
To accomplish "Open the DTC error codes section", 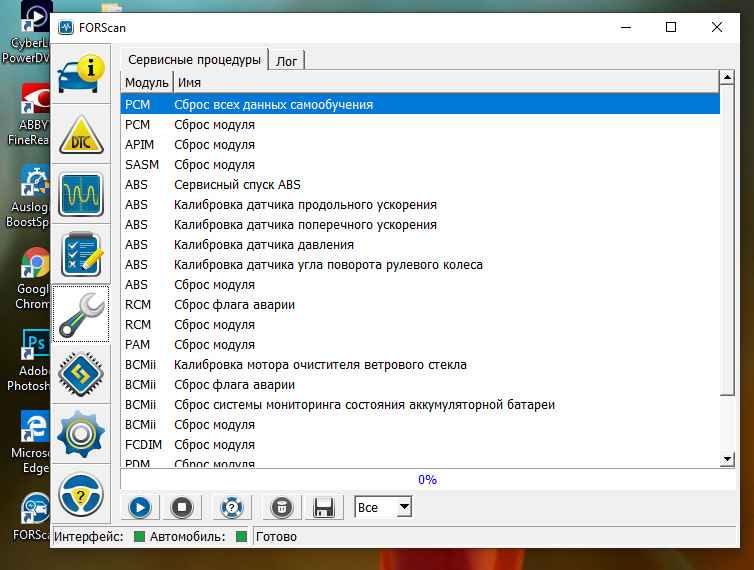I will [x=81, y=134].
